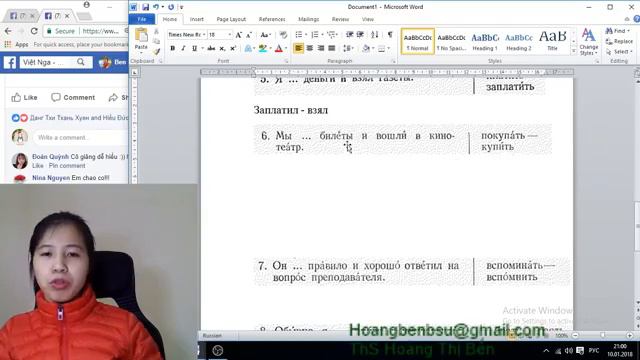Click the Russian language status indicator
This screenshot has height=360, width=640.
212,336
